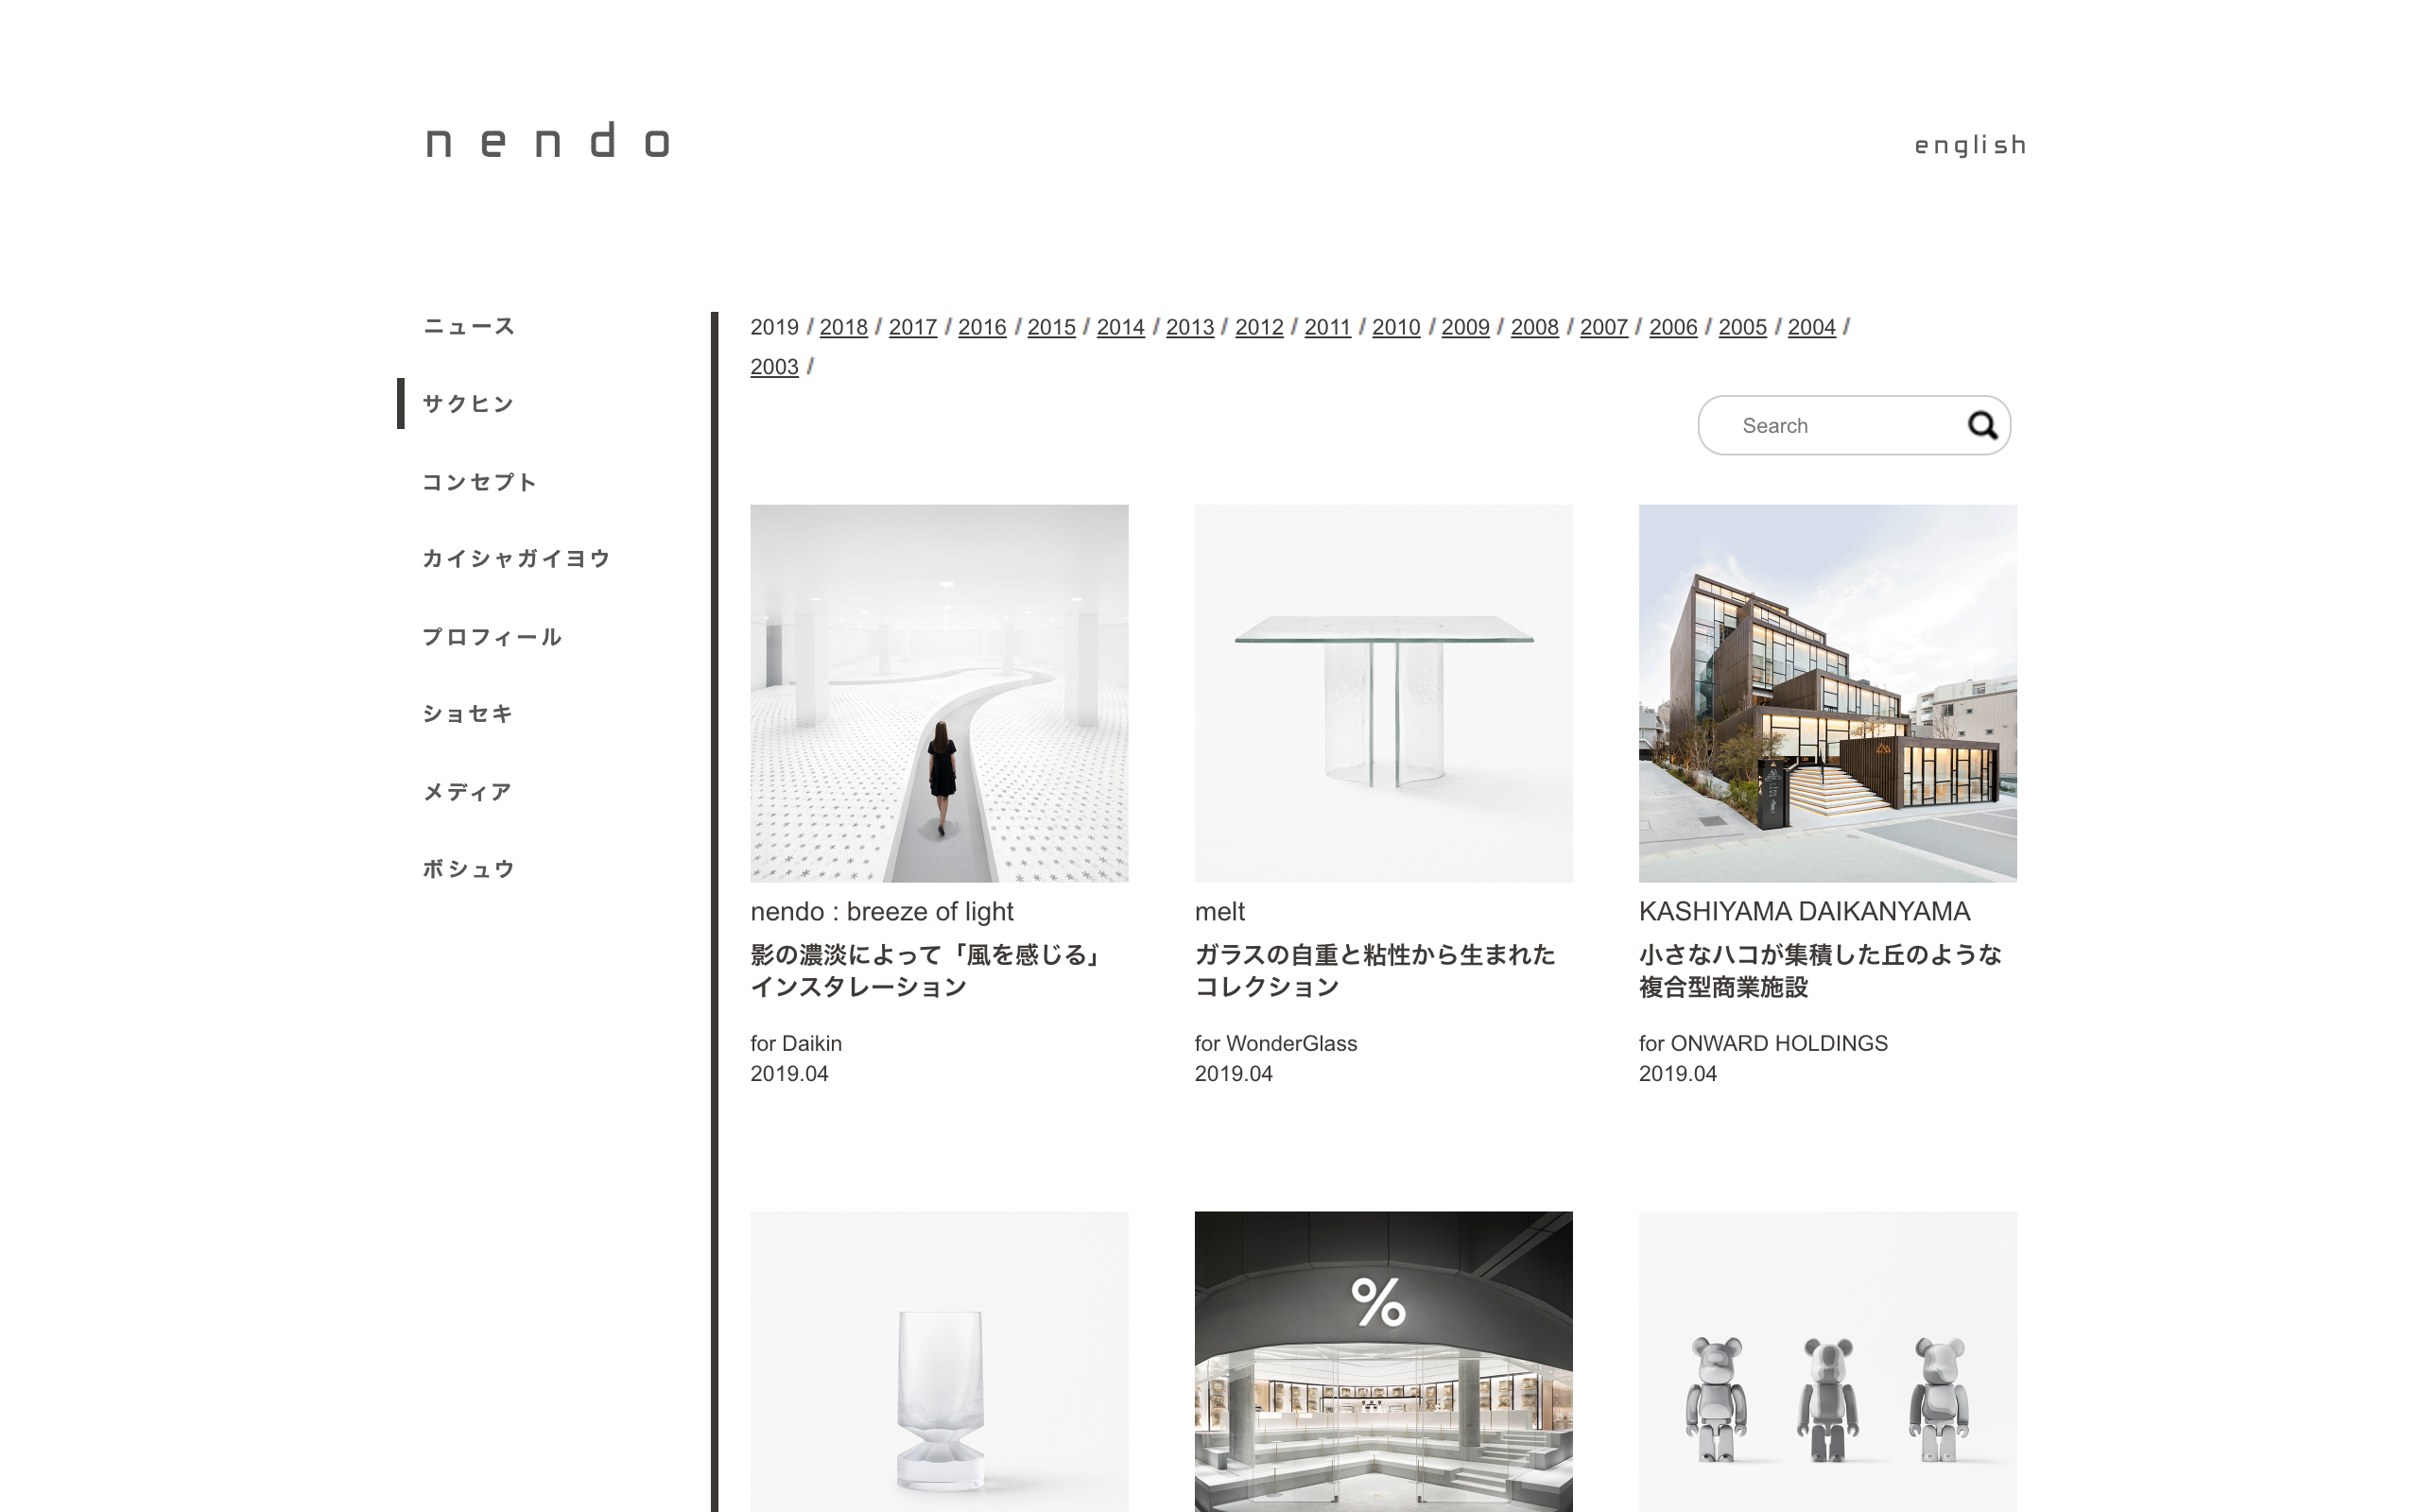Image resolution: width=2420 pixels, height=1512 pixels.
Task: Click description 小さなハコが集積した丘のような複合型商業施設
Action: pyautogui.click(x=1819, y=970)
